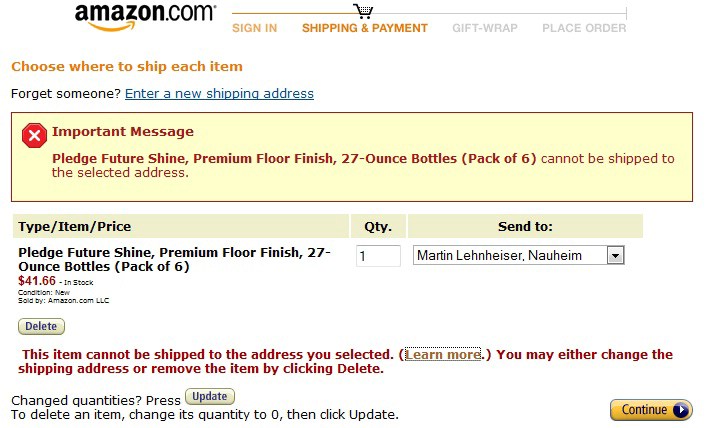The height and width of the screenshot is (428, 706).
Task: Click the Pledge Future Shine item title
Action: [174, 259]
